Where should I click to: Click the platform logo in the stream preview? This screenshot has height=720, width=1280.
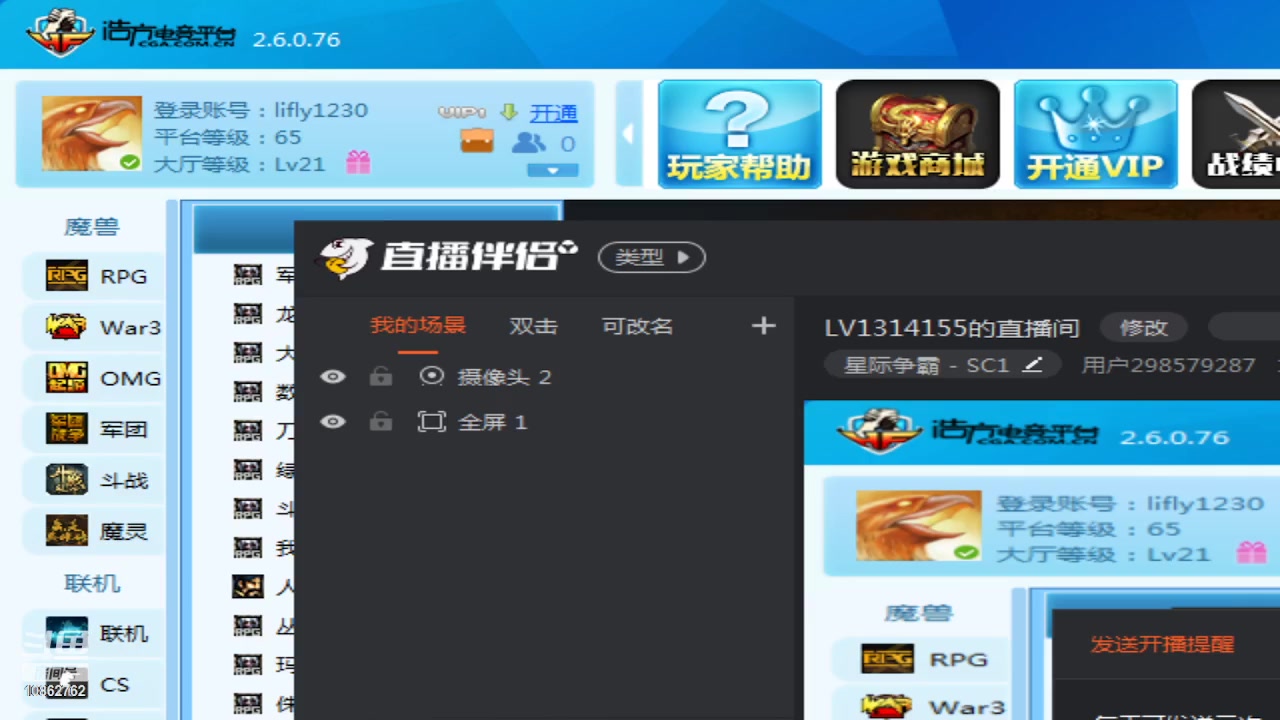pos(968,433)
